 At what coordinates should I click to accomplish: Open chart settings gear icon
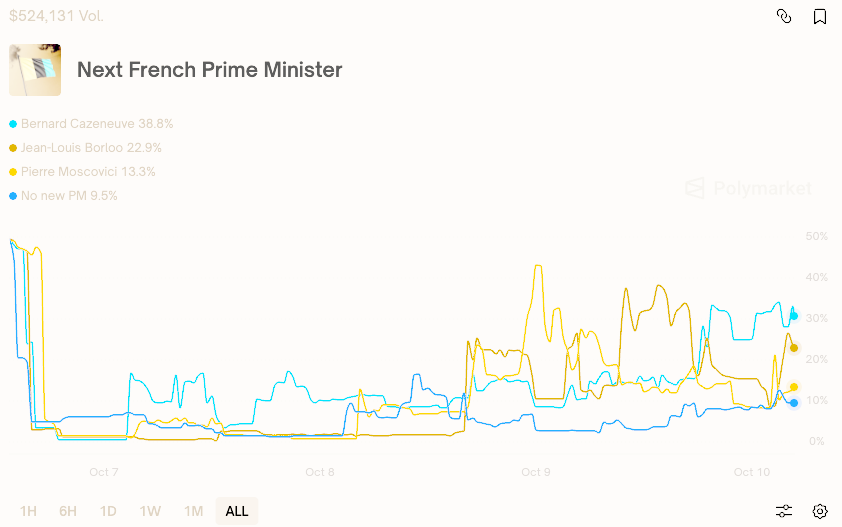(820, 511)
